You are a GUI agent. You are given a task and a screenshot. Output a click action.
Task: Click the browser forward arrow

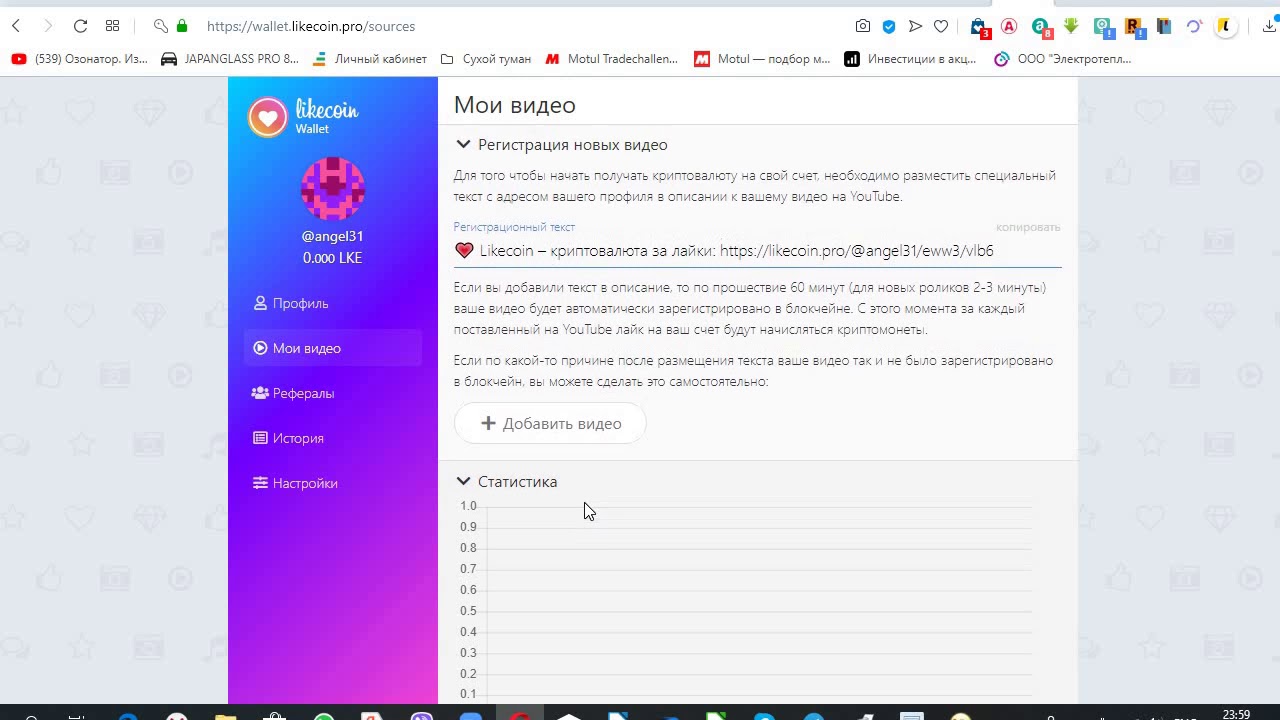(x=47, y=26)
